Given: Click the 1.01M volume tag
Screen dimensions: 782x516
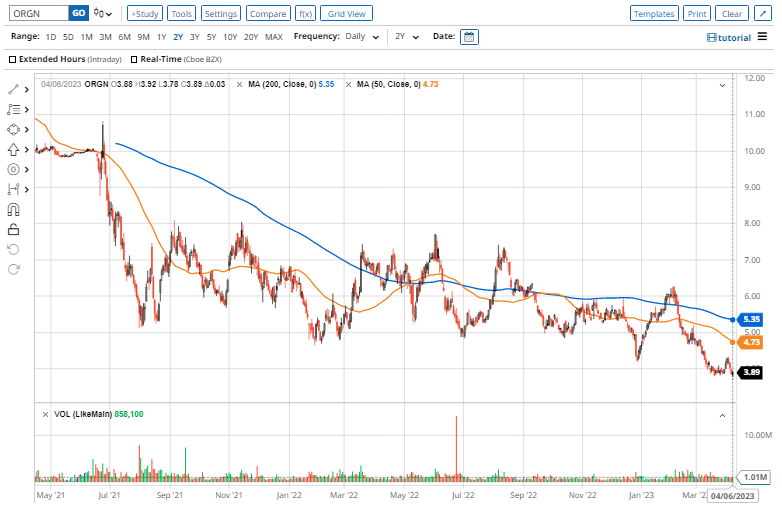Looking at the screenshot, I should coord(755,478).
